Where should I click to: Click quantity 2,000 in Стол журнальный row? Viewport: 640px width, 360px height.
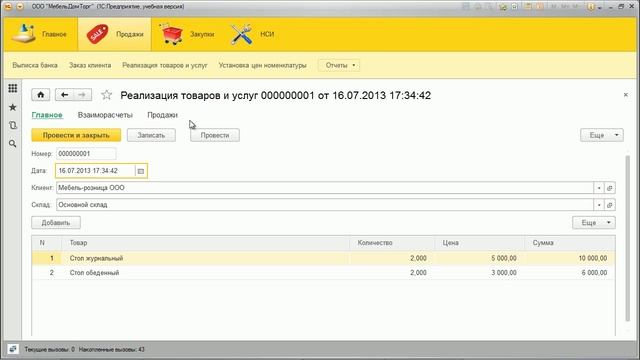coord(392,258)
